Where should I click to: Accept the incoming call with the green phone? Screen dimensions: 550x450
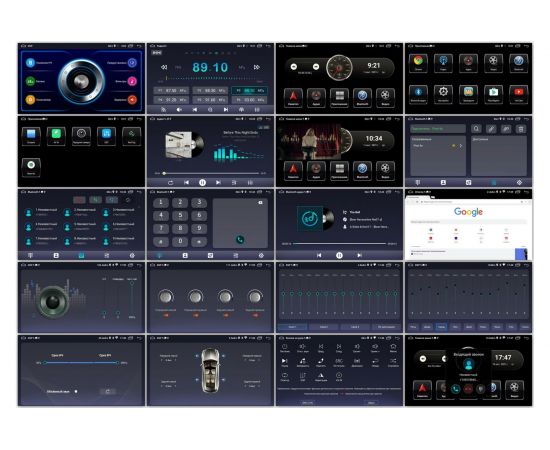(x=455, y=389)
